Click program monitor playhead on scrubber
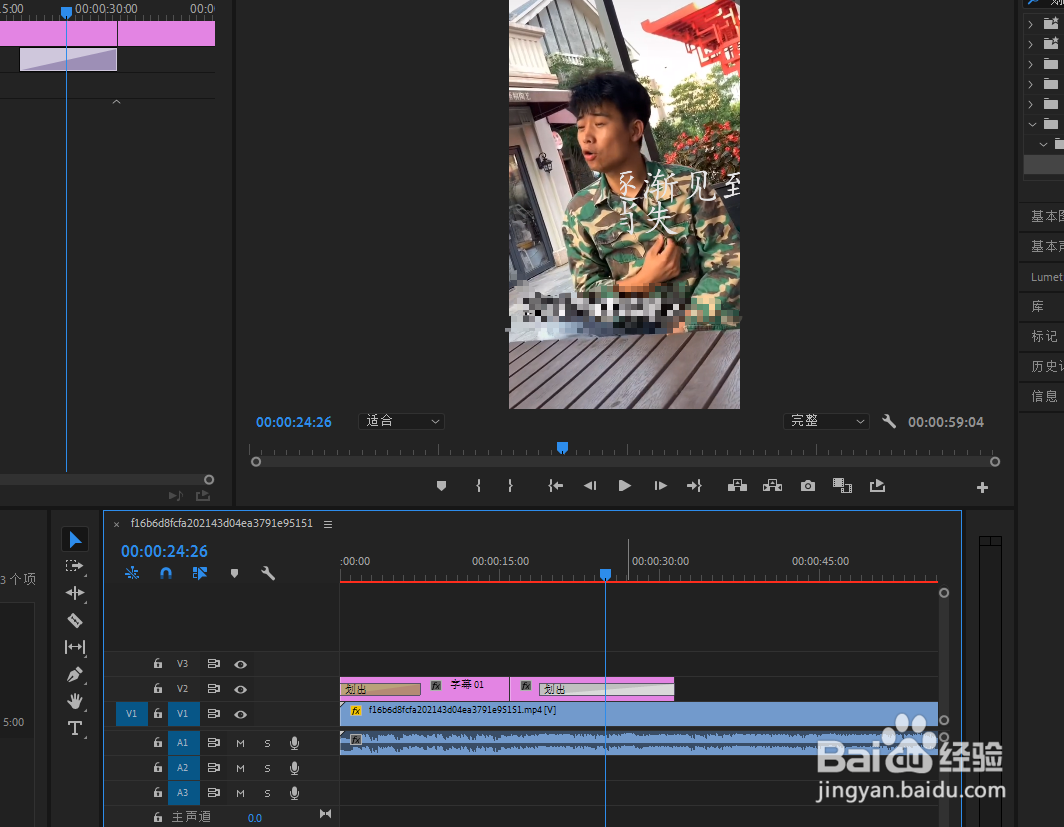1064x827 pixels. click(x=562, y=447)
